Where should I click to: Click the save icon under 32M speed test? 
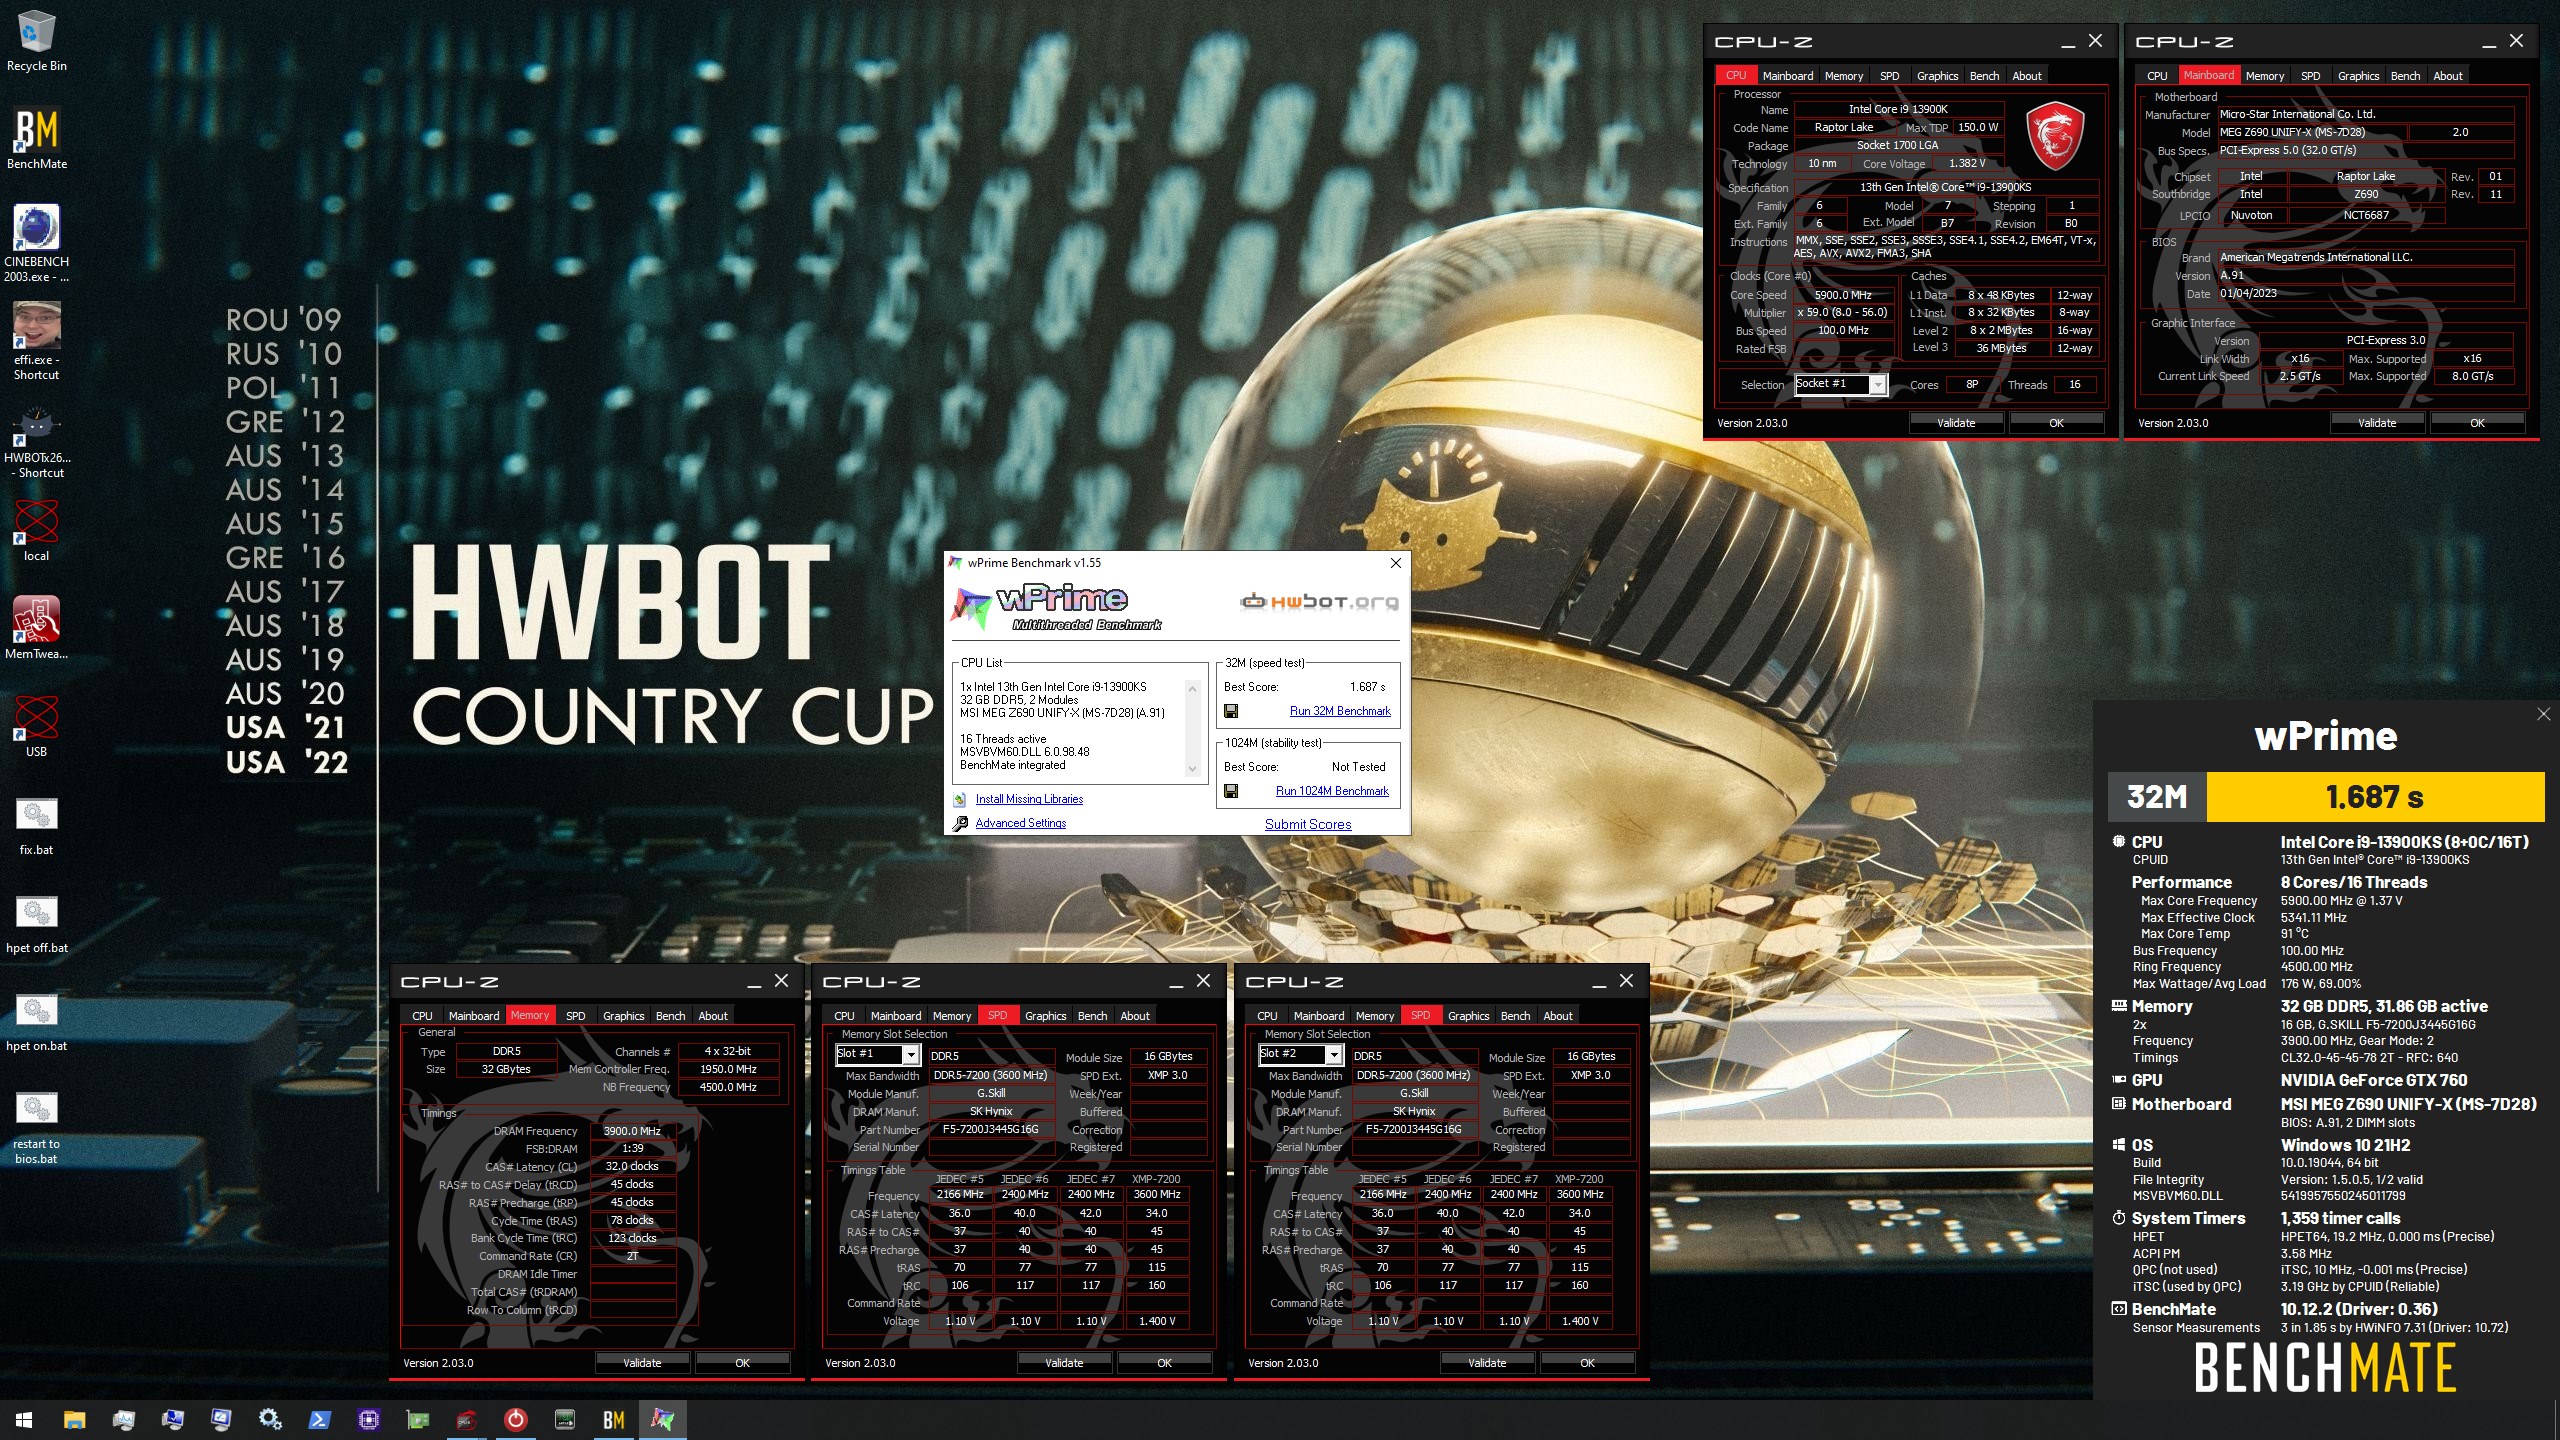coord(1231,711)
